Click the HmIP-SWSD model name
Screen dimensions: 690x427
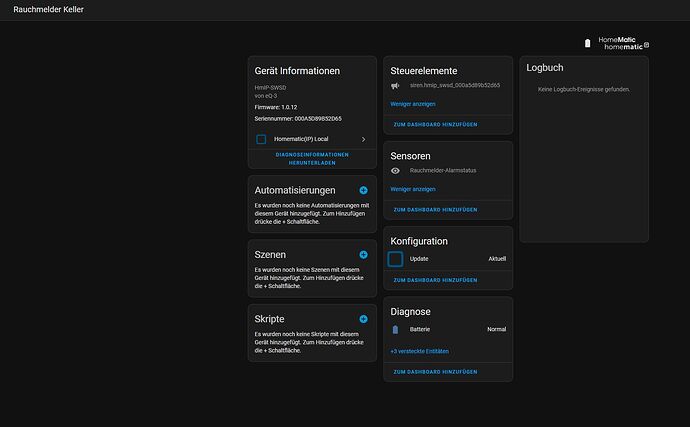pyautogui.click(x=270, y=88)
